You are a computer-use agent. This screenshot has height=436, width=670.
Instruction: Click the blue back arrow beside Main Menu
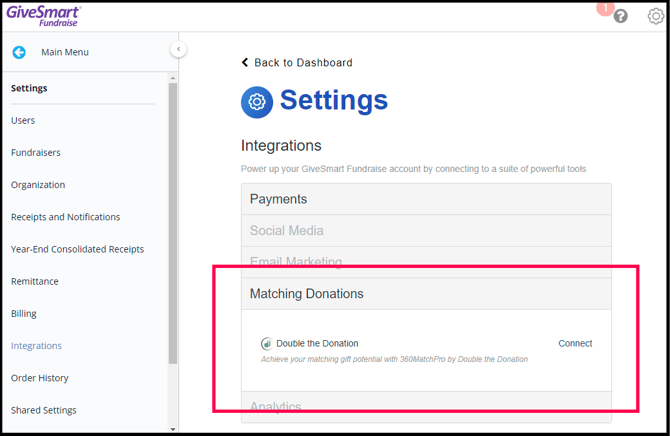19,52
